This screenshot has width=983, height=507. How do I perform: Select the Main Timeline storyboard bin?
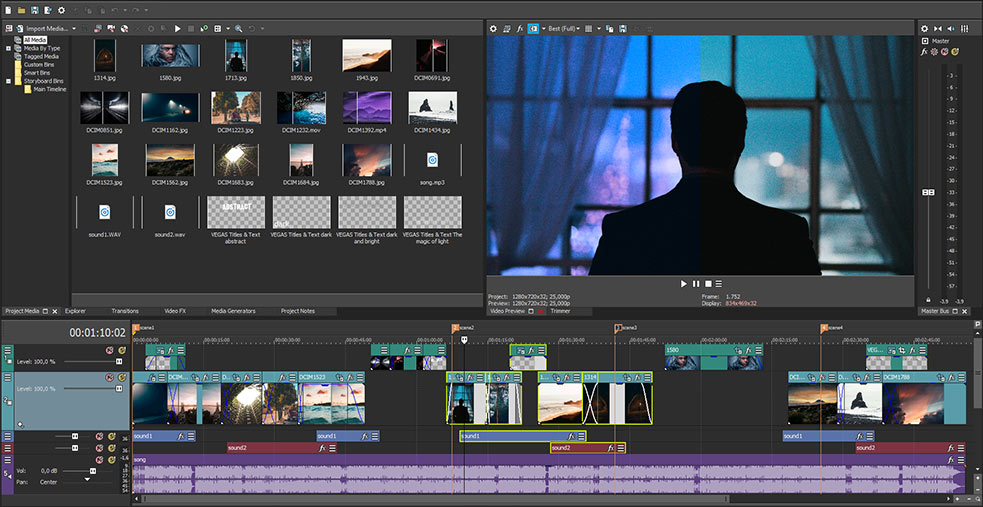point(50,89)
